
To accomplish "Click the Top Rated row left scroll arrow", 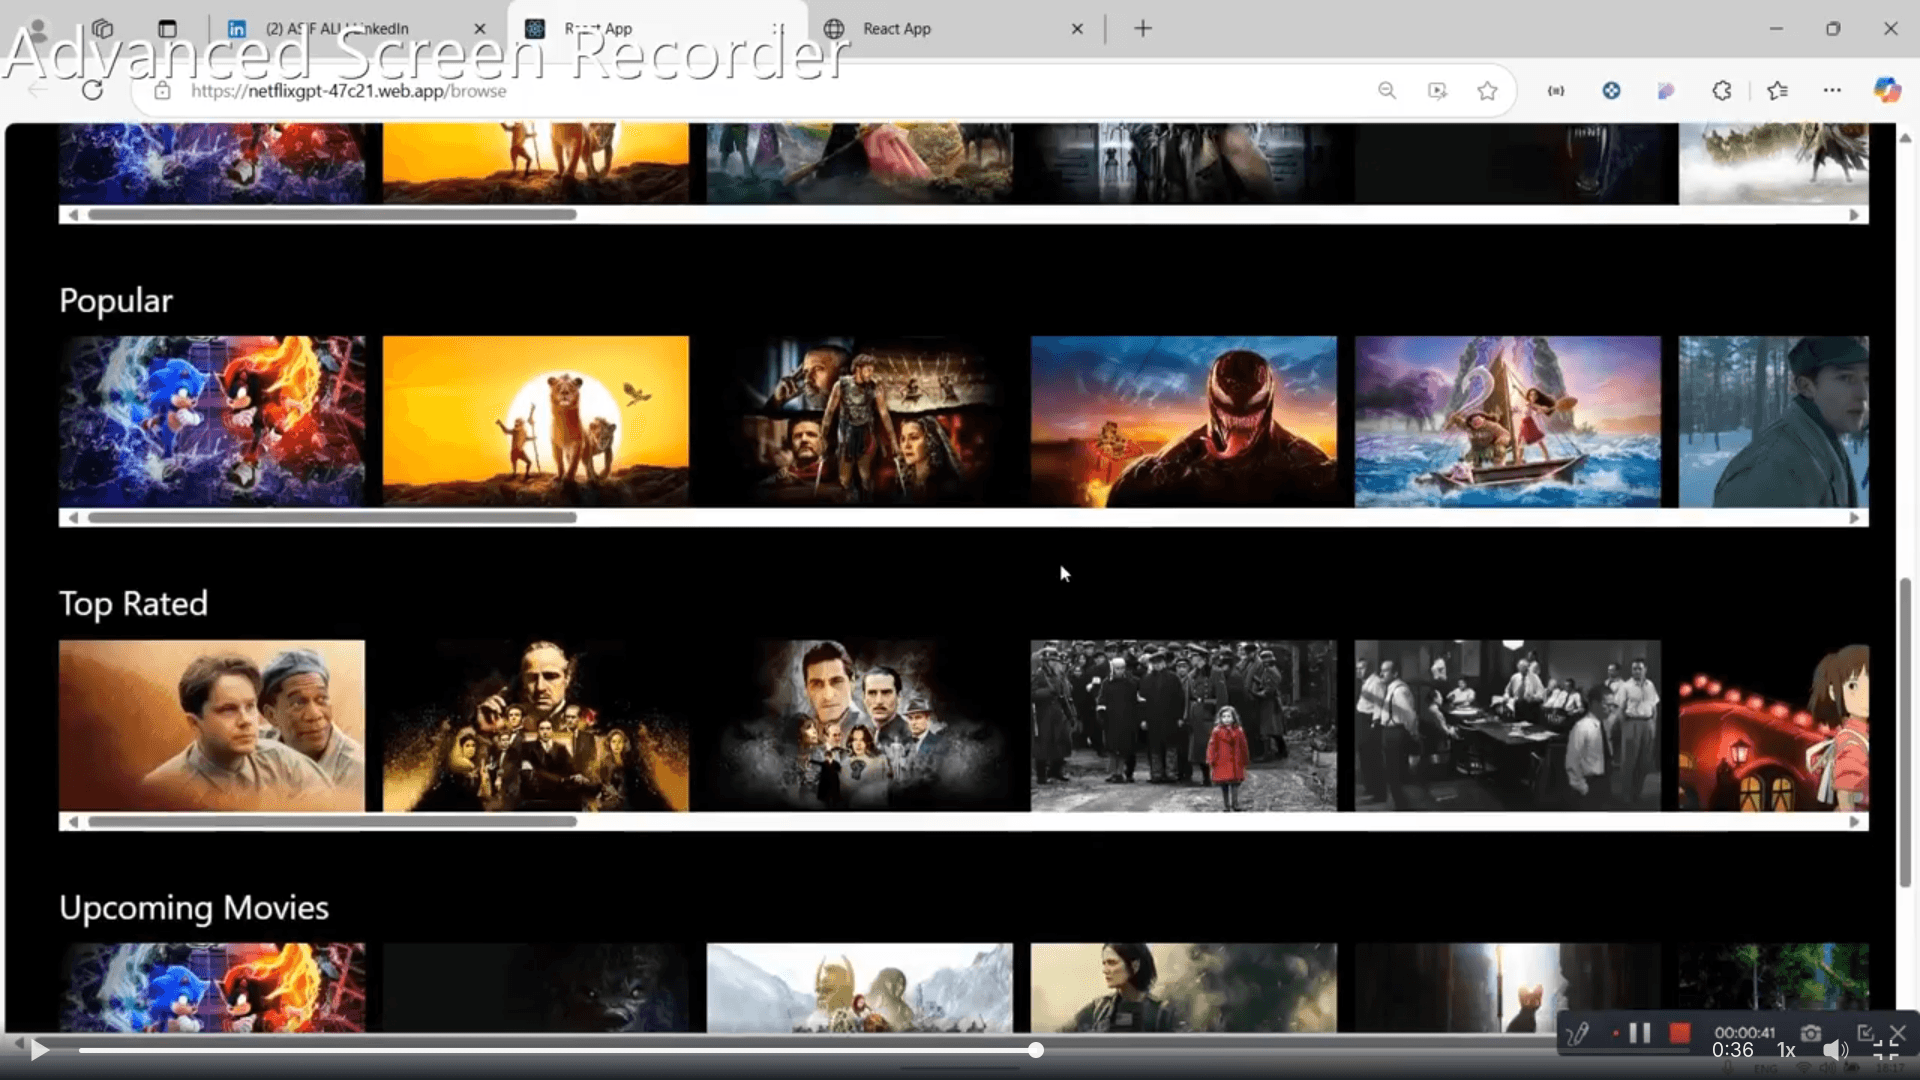I will tap(73, 822).
